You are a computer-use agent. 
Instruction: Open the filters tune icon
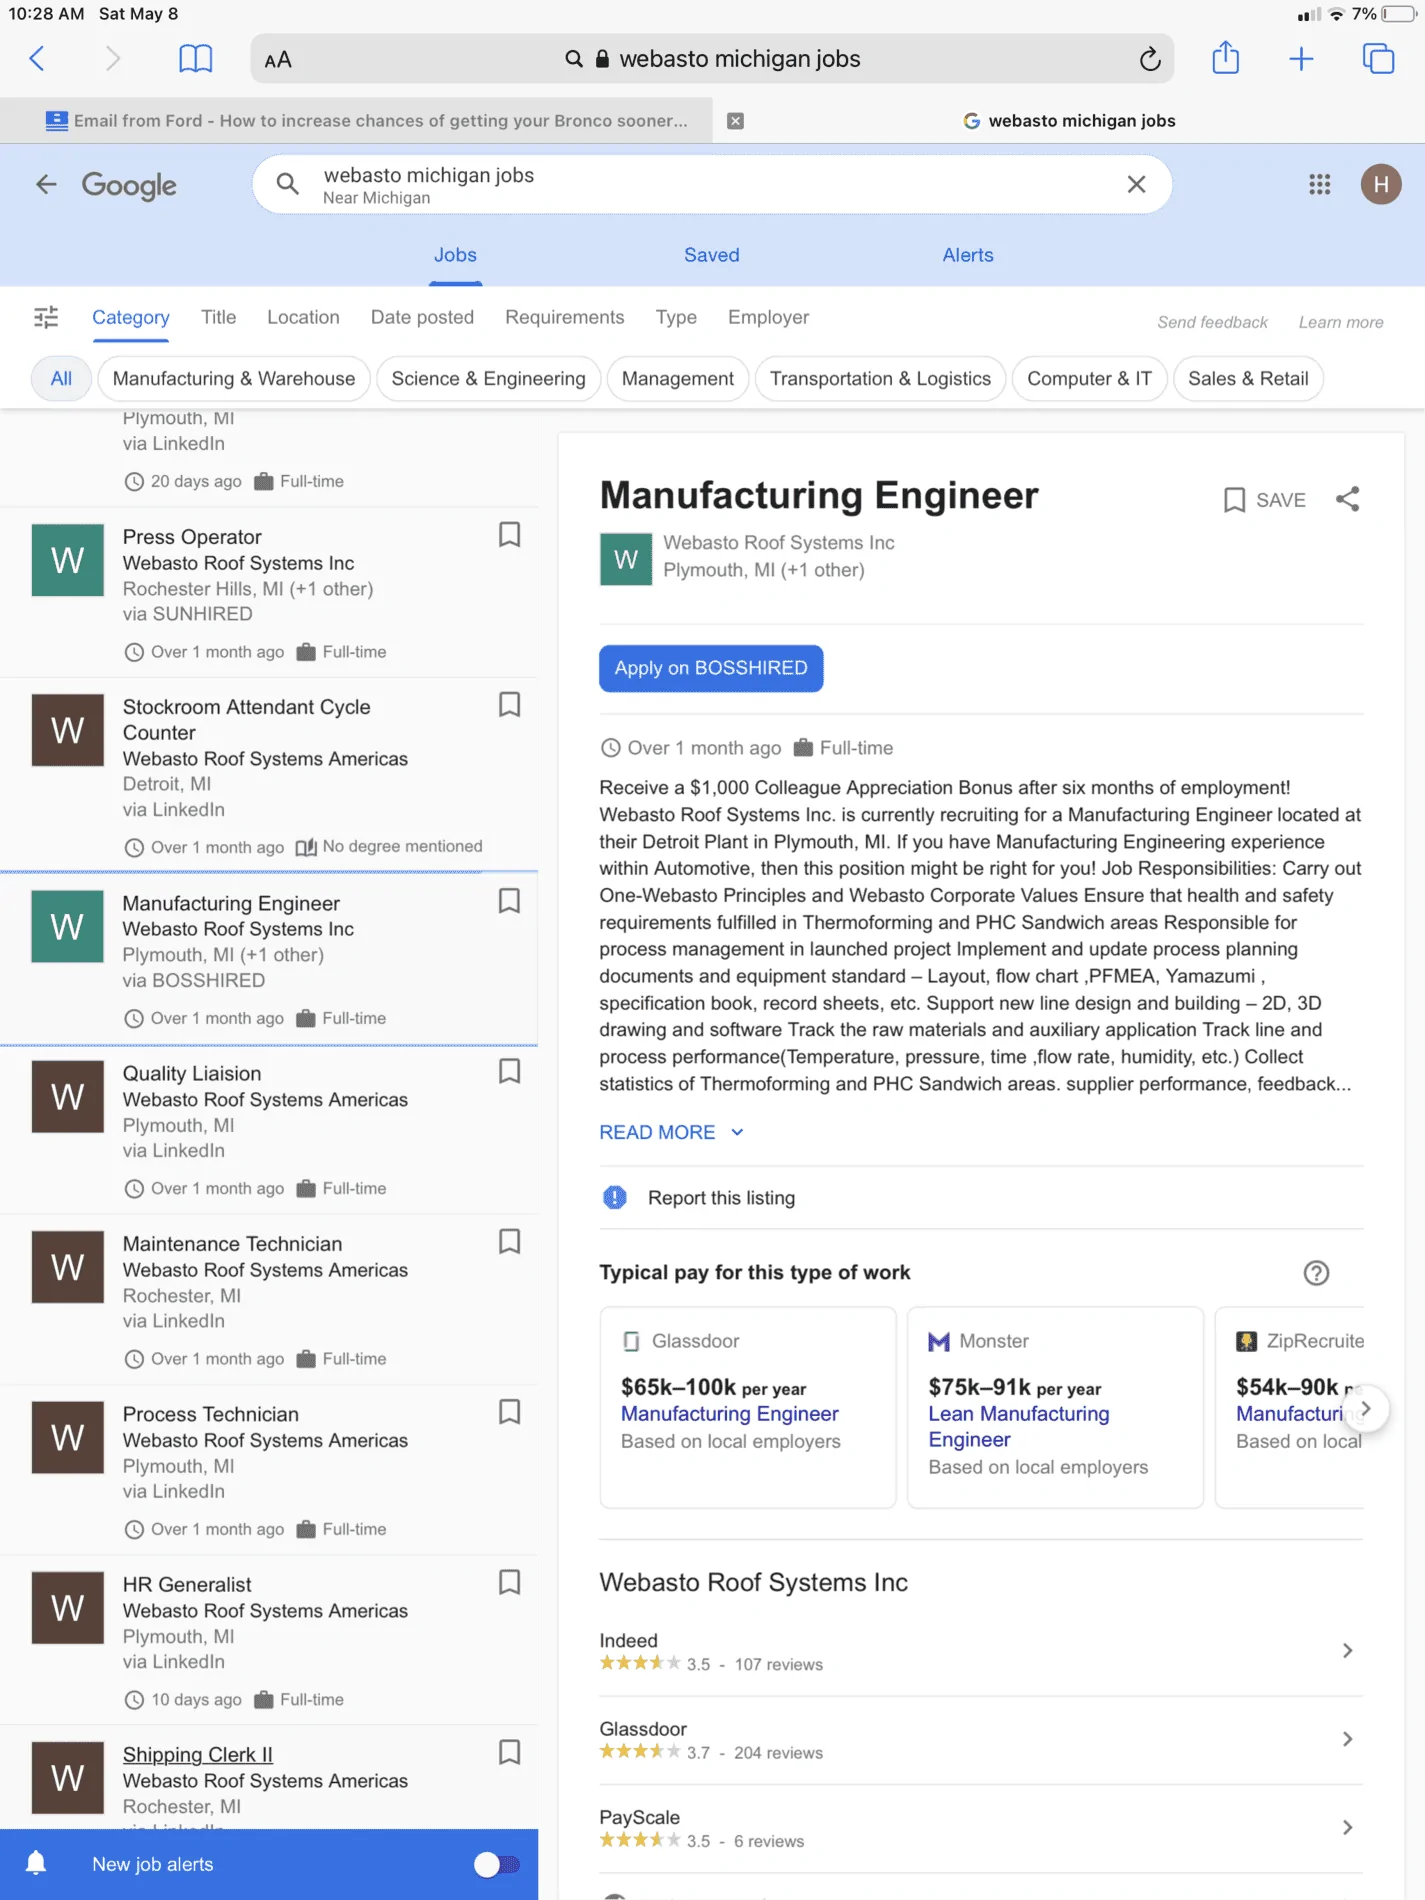[46, 317]
